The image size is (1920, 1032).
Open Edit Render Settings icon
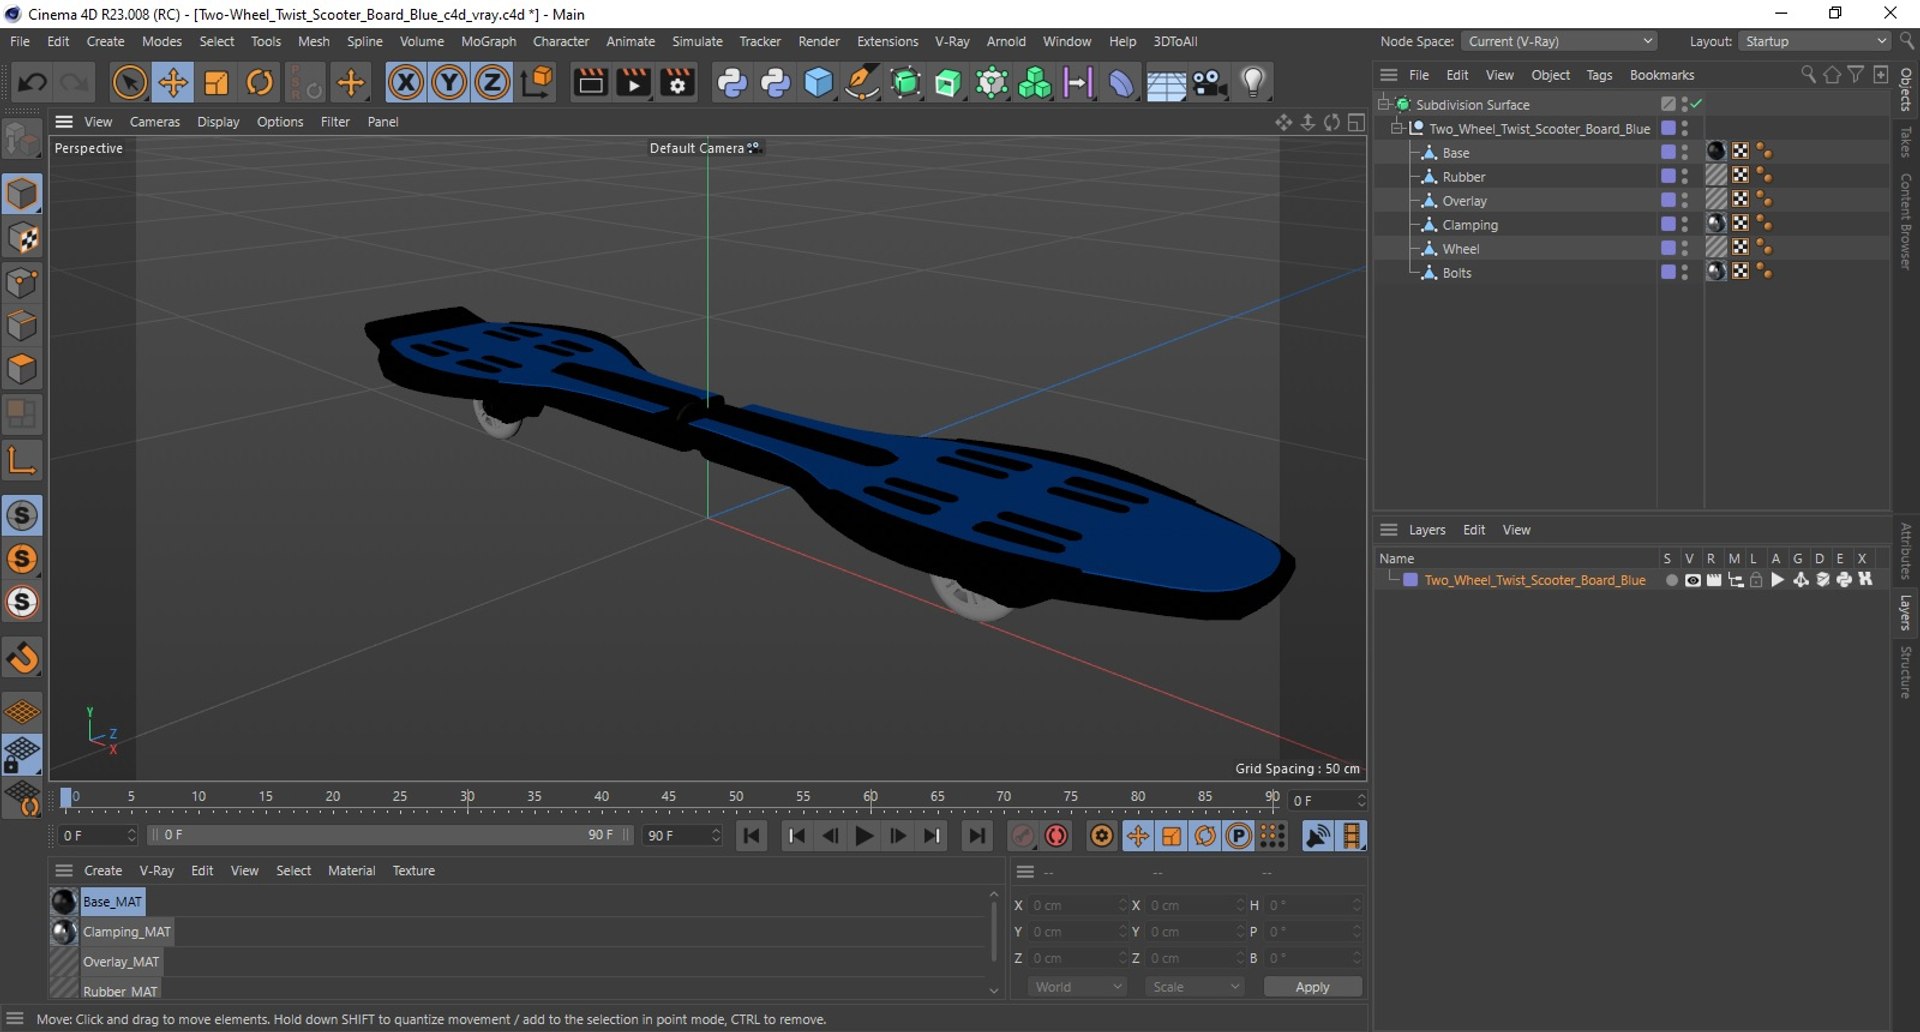[x=677, y=83]
